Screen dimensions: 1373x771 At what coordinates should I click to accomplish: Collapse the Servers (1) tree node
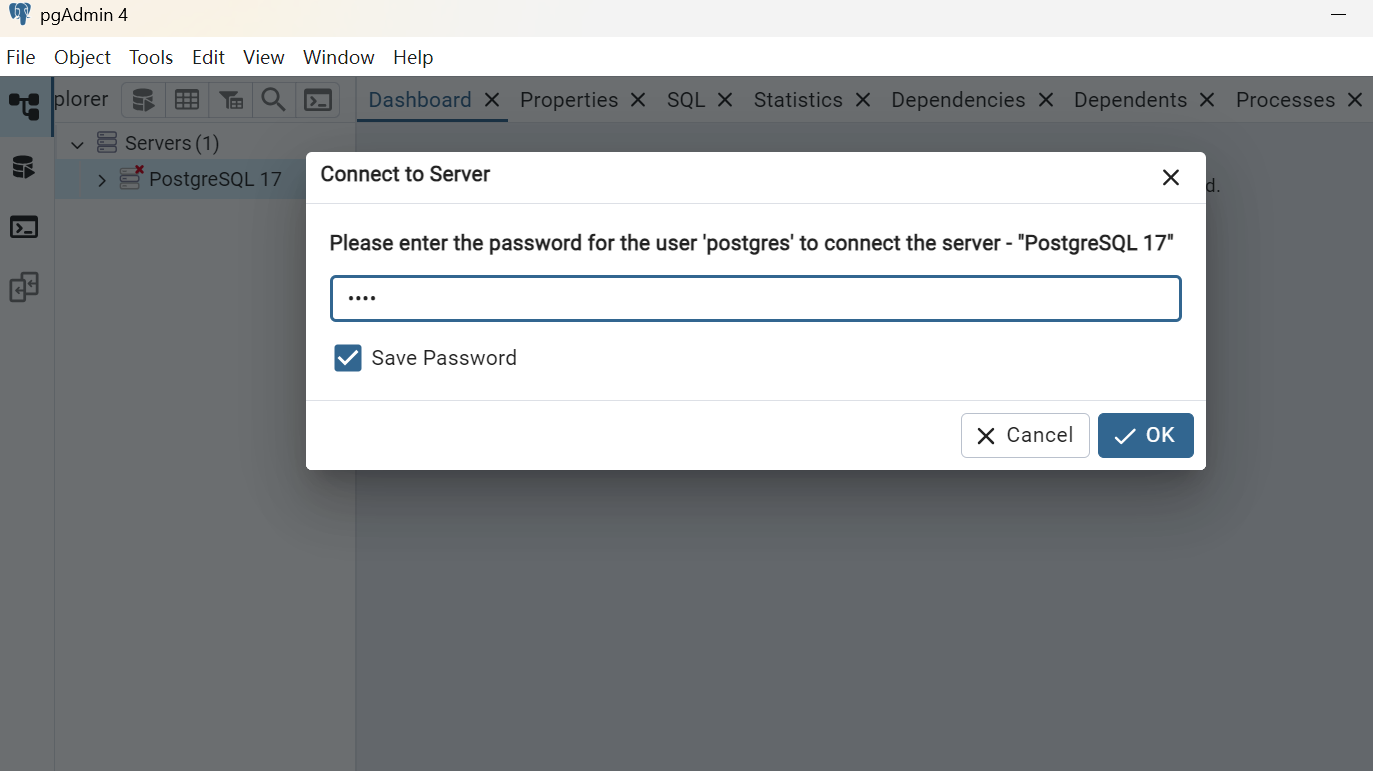(77, 144)
